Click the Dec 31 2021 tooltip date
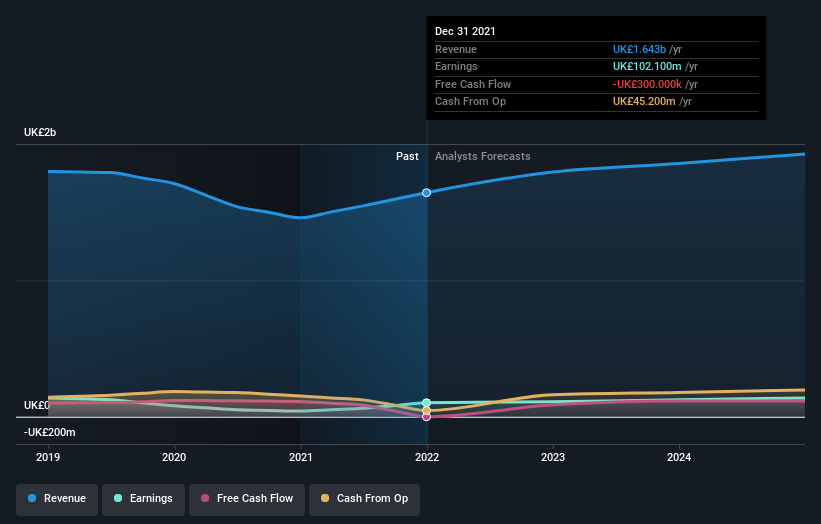The width and height of the screenshot is (821, 524). (465, 31)
